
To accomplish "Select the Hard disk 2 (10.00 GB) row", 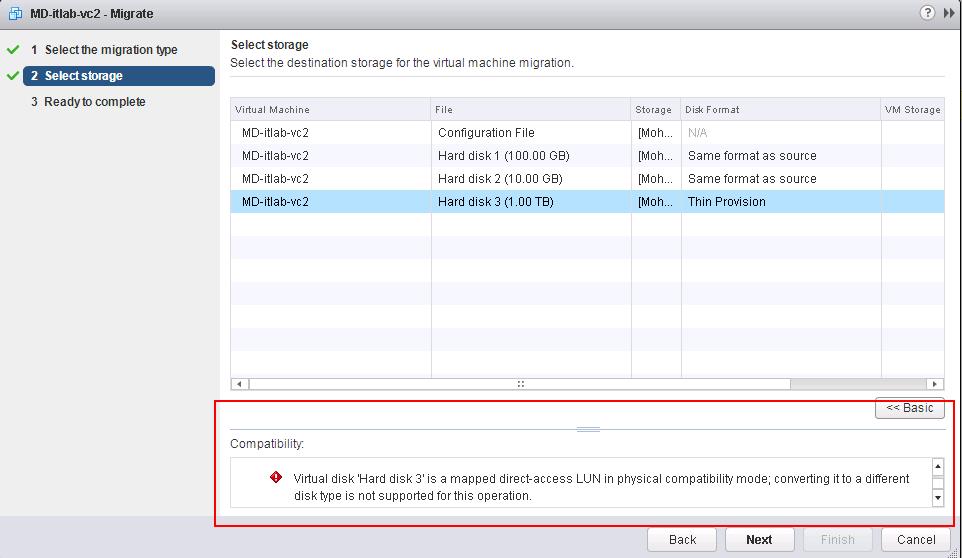I will pyautogui.click(x=587, y=178).
